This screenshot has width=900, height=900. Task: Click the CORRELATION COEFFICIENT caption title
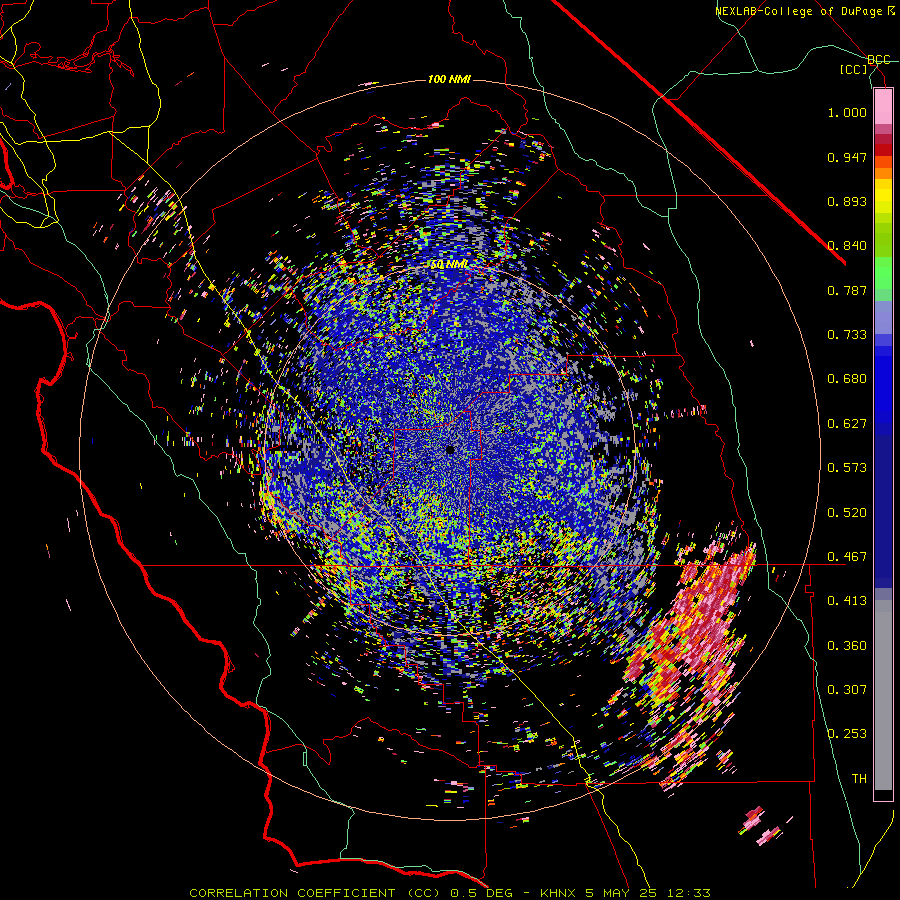point(292,893)
